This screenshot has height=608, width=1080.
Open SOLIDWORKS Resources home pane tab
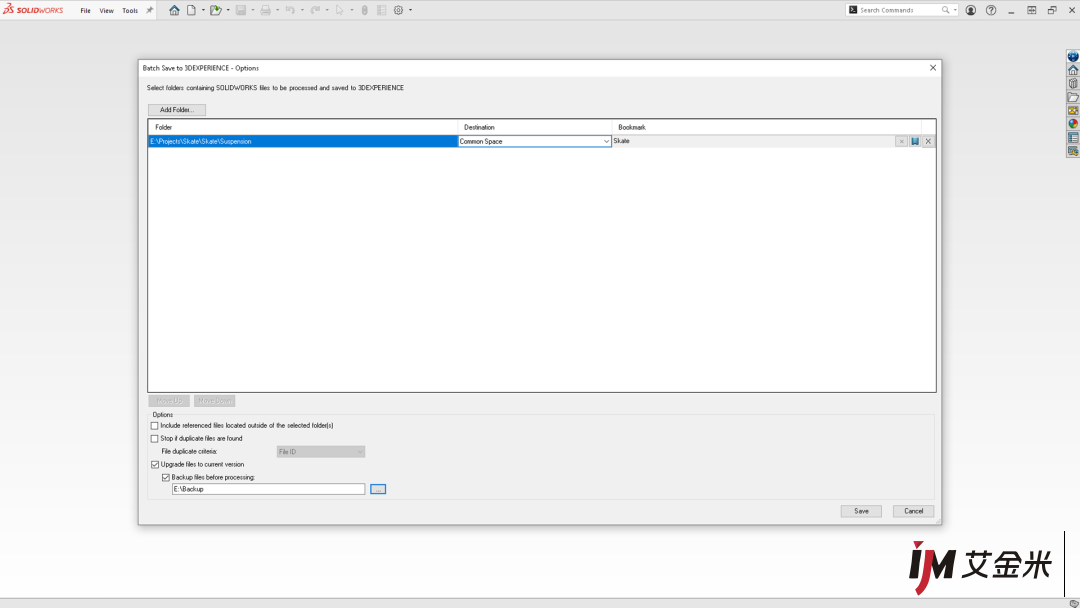pos(1073,70)
